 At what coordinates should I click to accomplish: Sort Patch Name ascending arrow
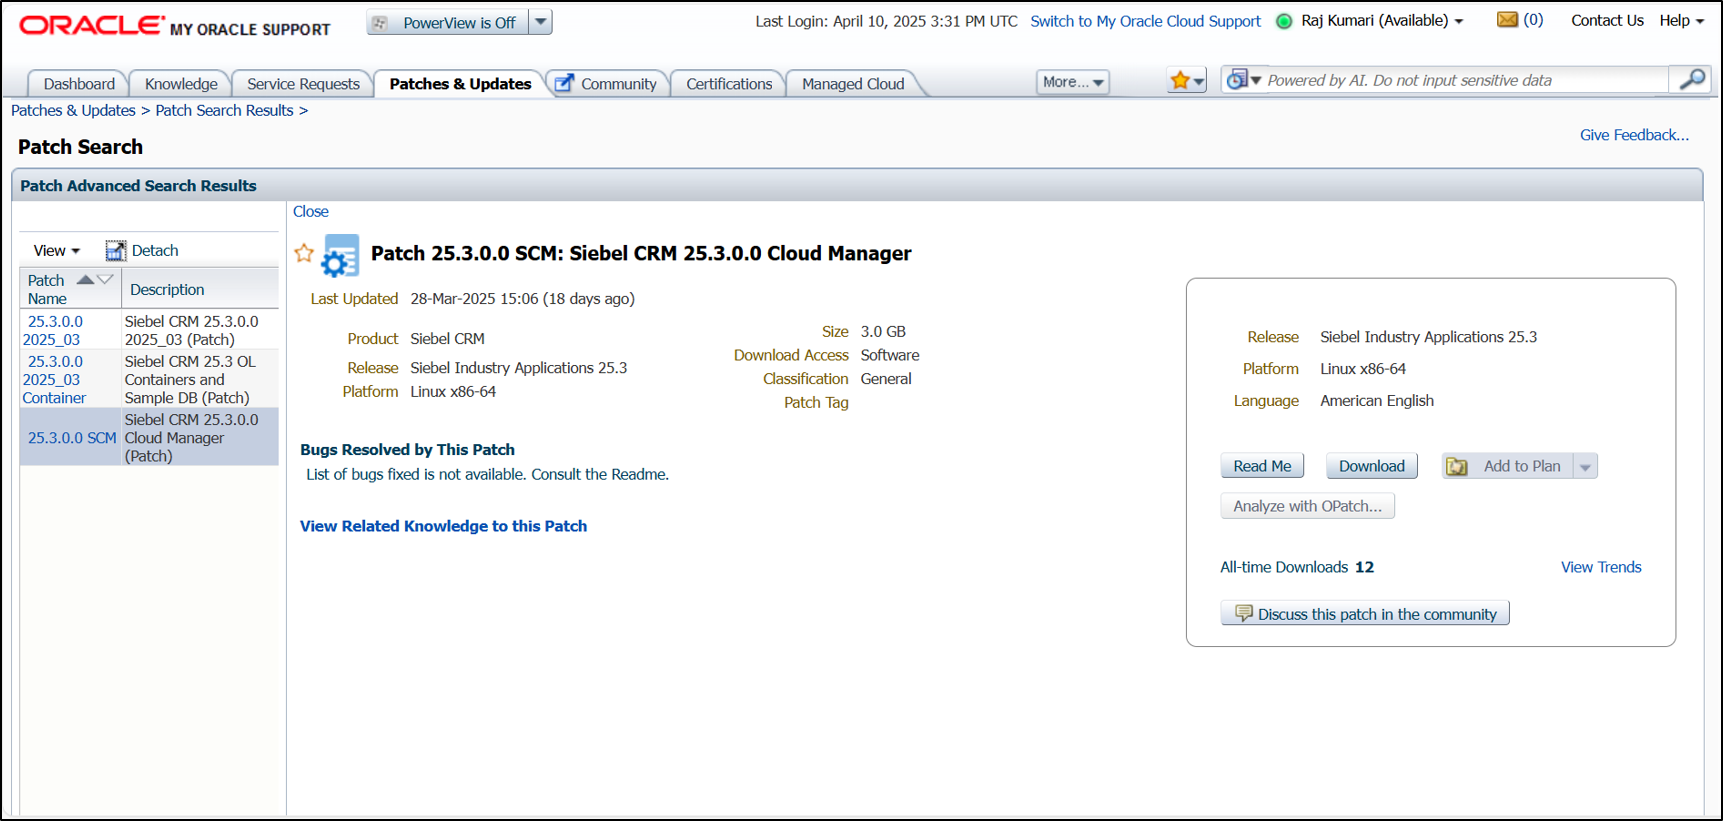coord(85,280)
